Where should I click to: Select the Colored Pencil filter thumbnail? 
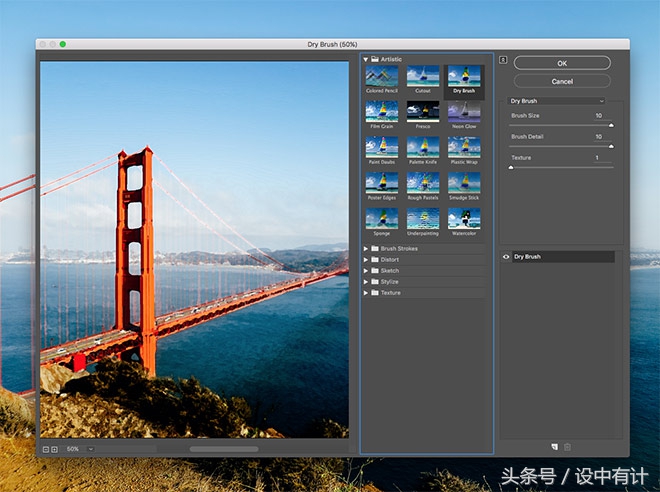(x=380, y=76)
